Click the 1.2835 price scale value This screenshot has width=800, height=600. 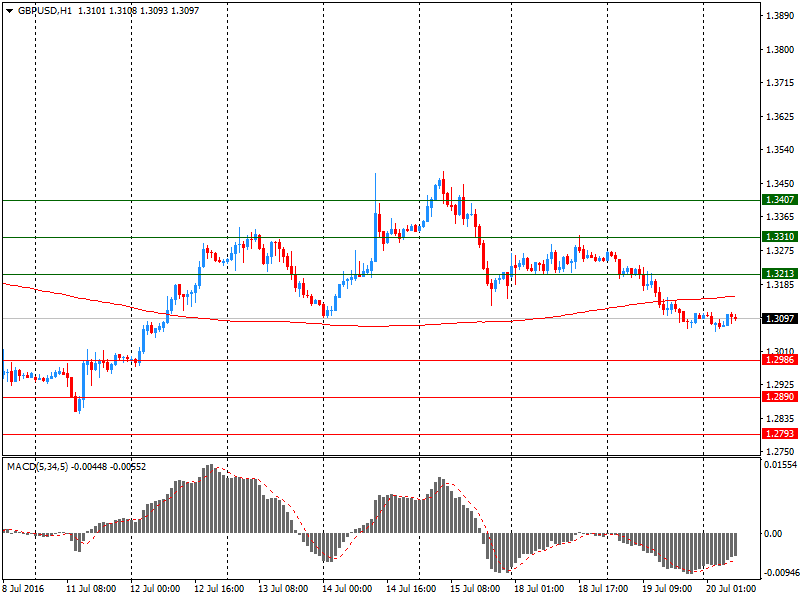point(780,419)
